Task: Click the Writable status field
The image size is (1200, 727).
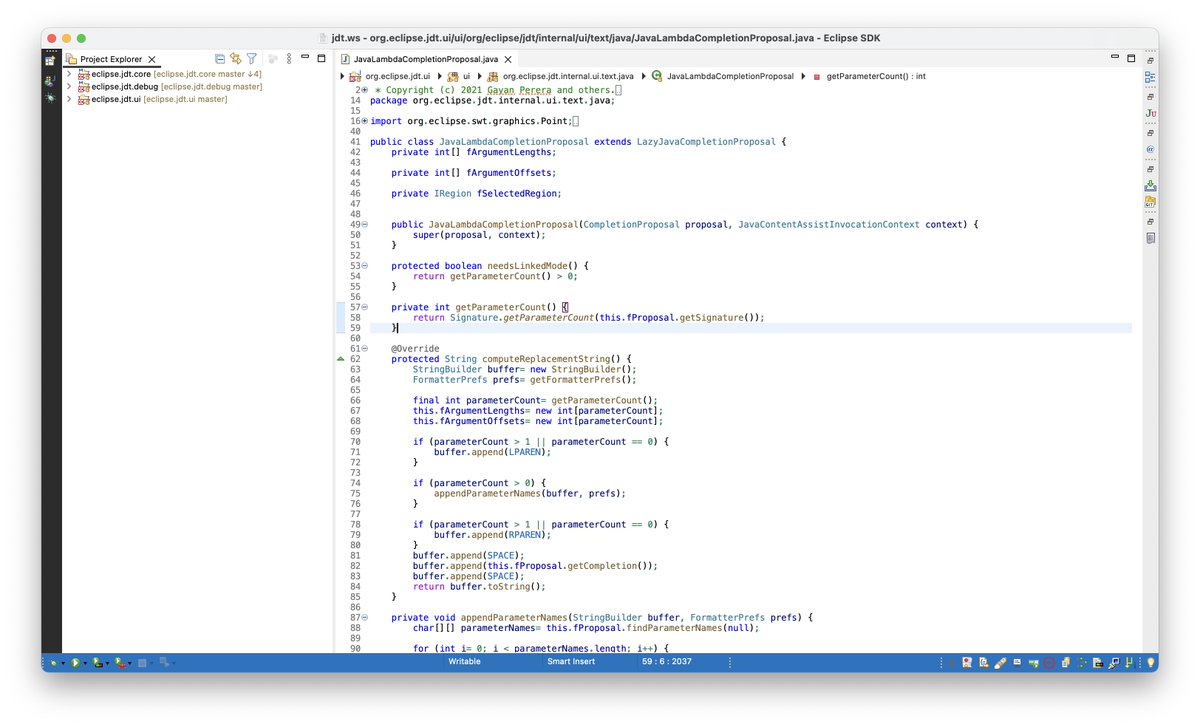Action: pos(464,661)
